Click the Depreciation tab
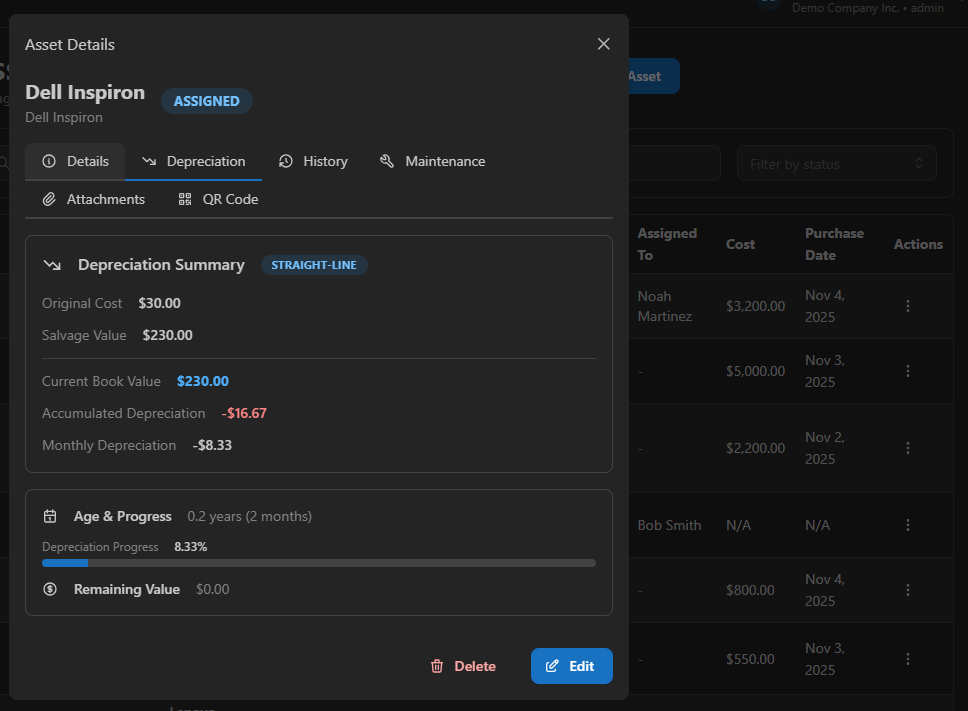Viewport: 968px width, 711px height. (193, 161)
